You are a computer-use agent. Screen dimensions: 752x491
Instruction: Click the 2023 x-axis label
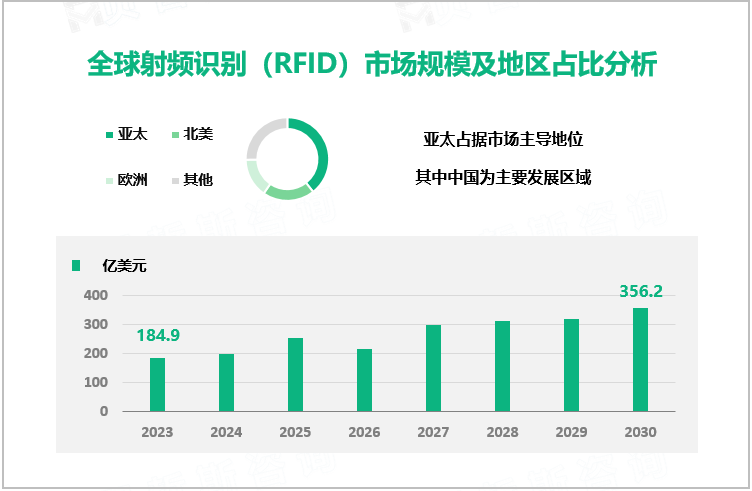(x=157, y=433)
